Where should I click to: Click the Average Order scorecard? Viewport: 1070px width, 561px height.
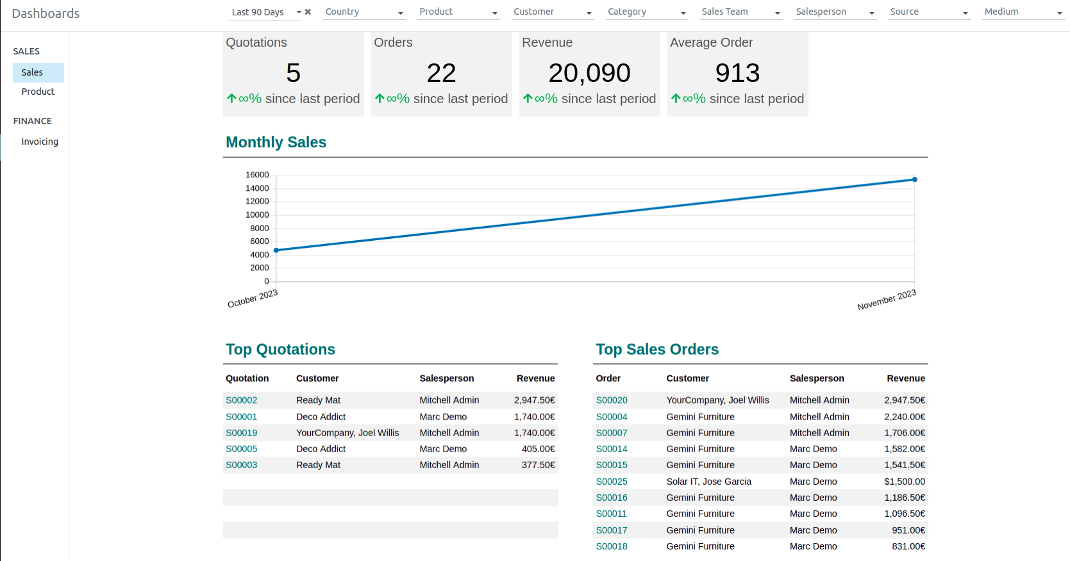click(x=737, y=73)
